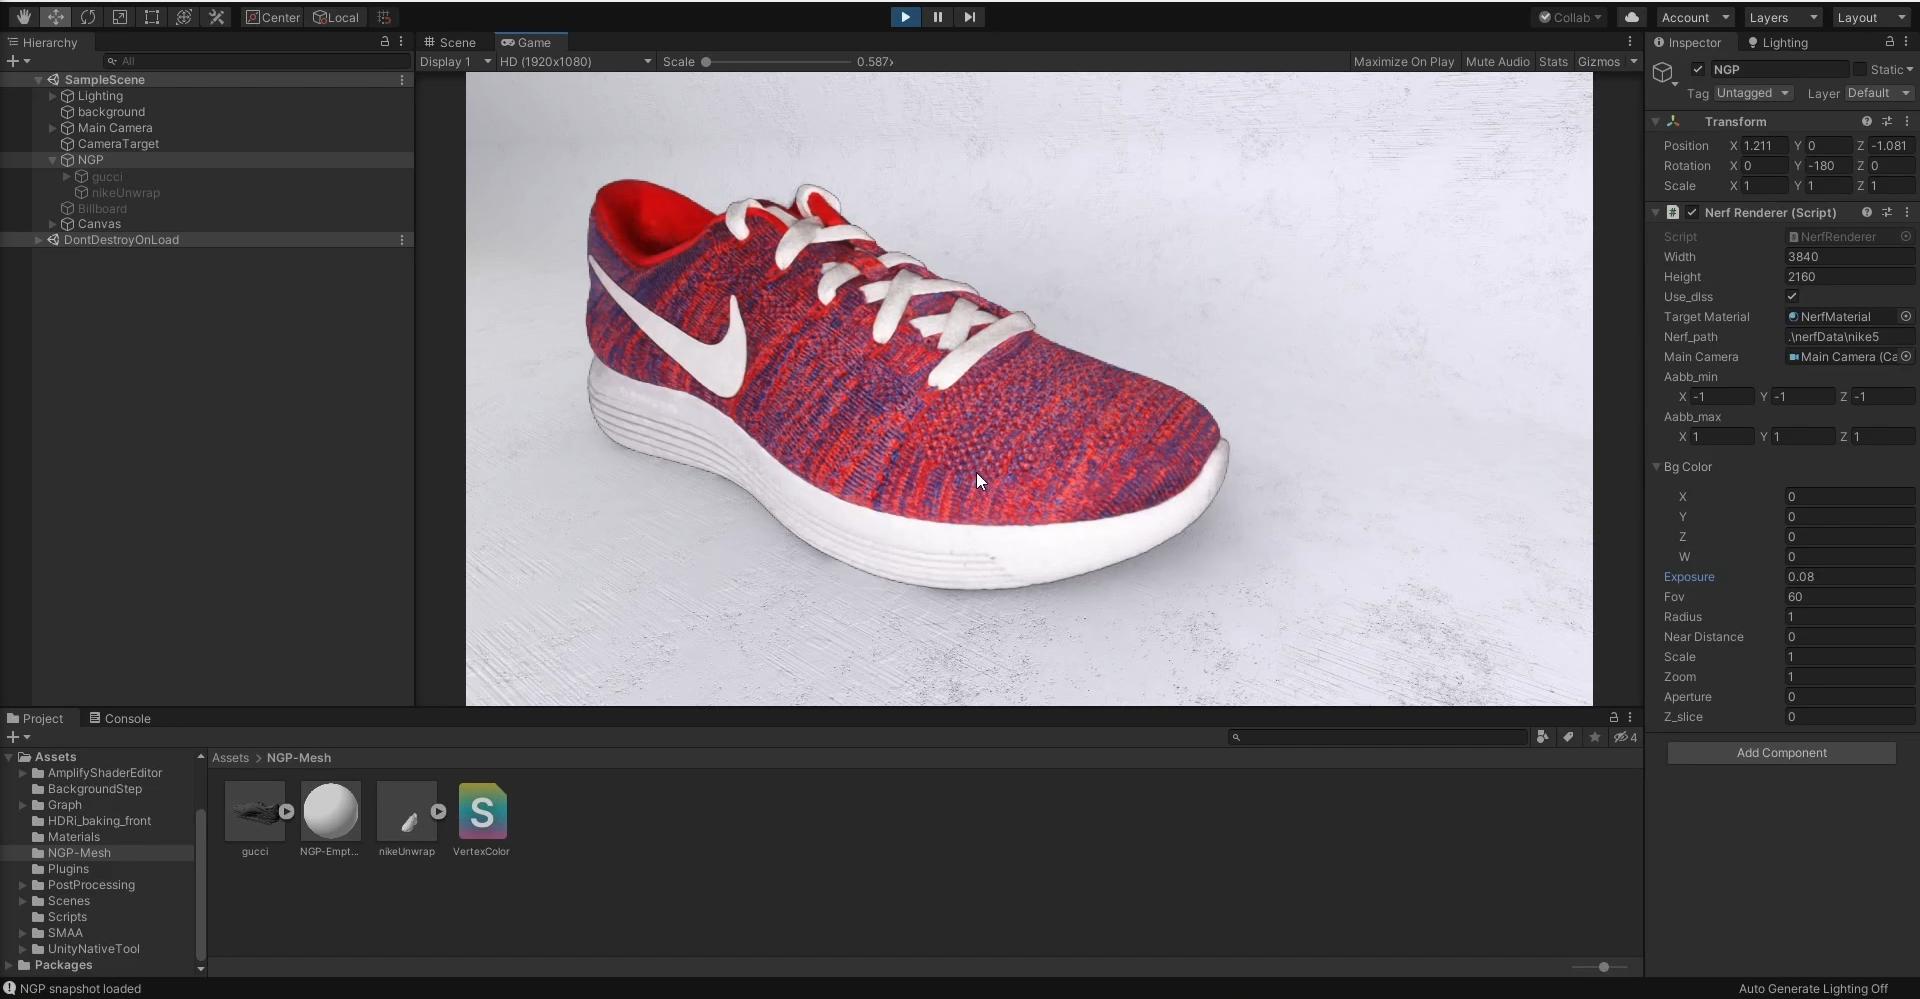This screenshot has width=1920, height=999.
Task: Lock the Inspector panel
Action: tap(1889, 42)
